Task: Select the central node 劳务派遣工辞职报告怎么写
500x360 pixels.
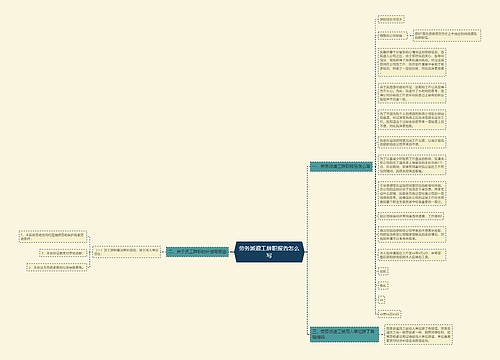Action: click(x=269, y=252)
